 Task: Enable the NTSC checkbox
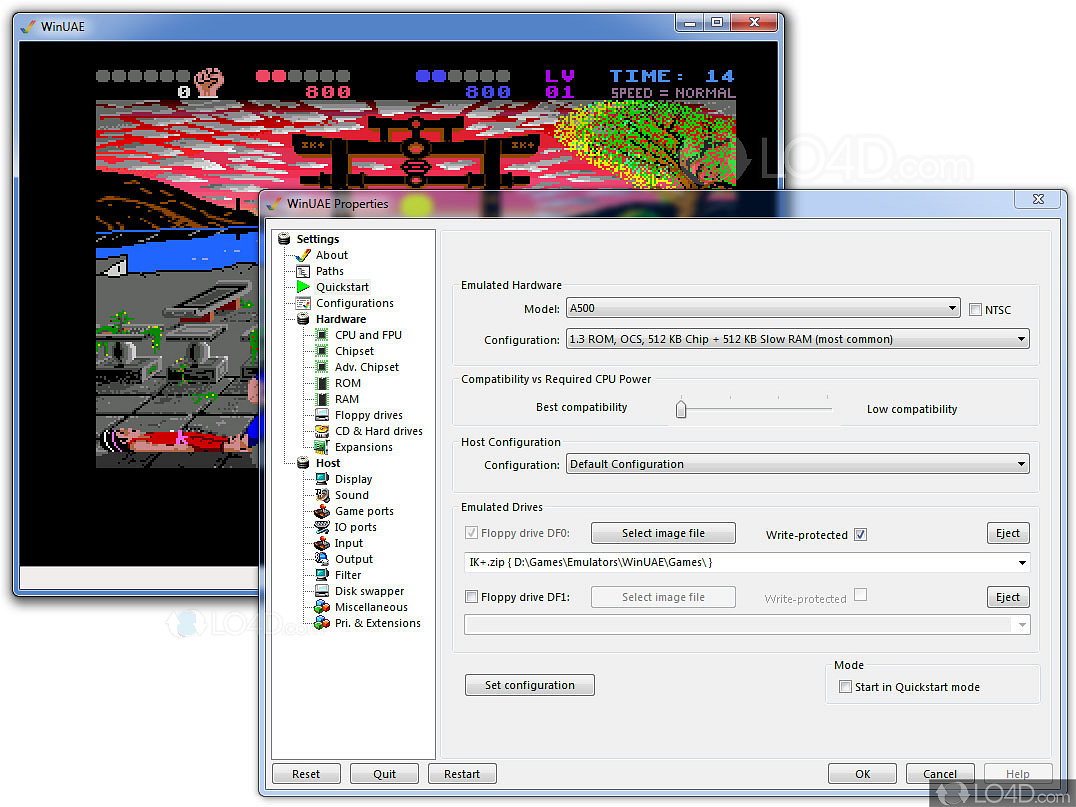click(976, 310)
